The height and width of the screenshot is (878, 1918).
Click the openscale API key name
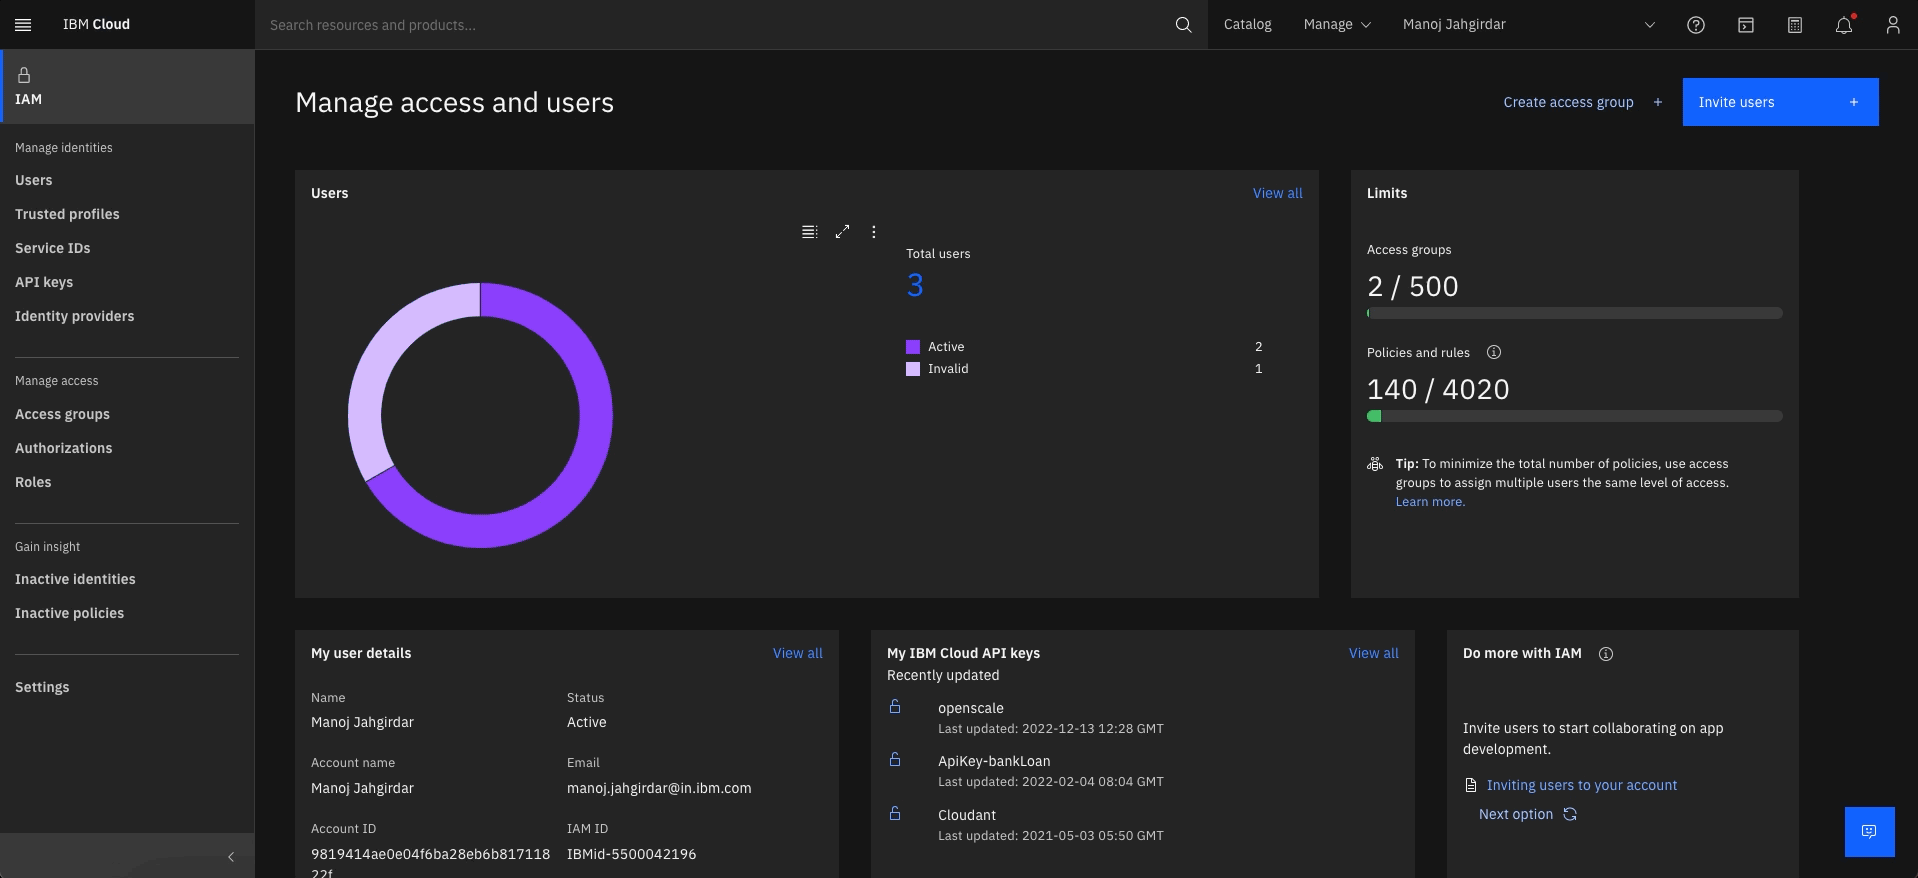[971, 708]
